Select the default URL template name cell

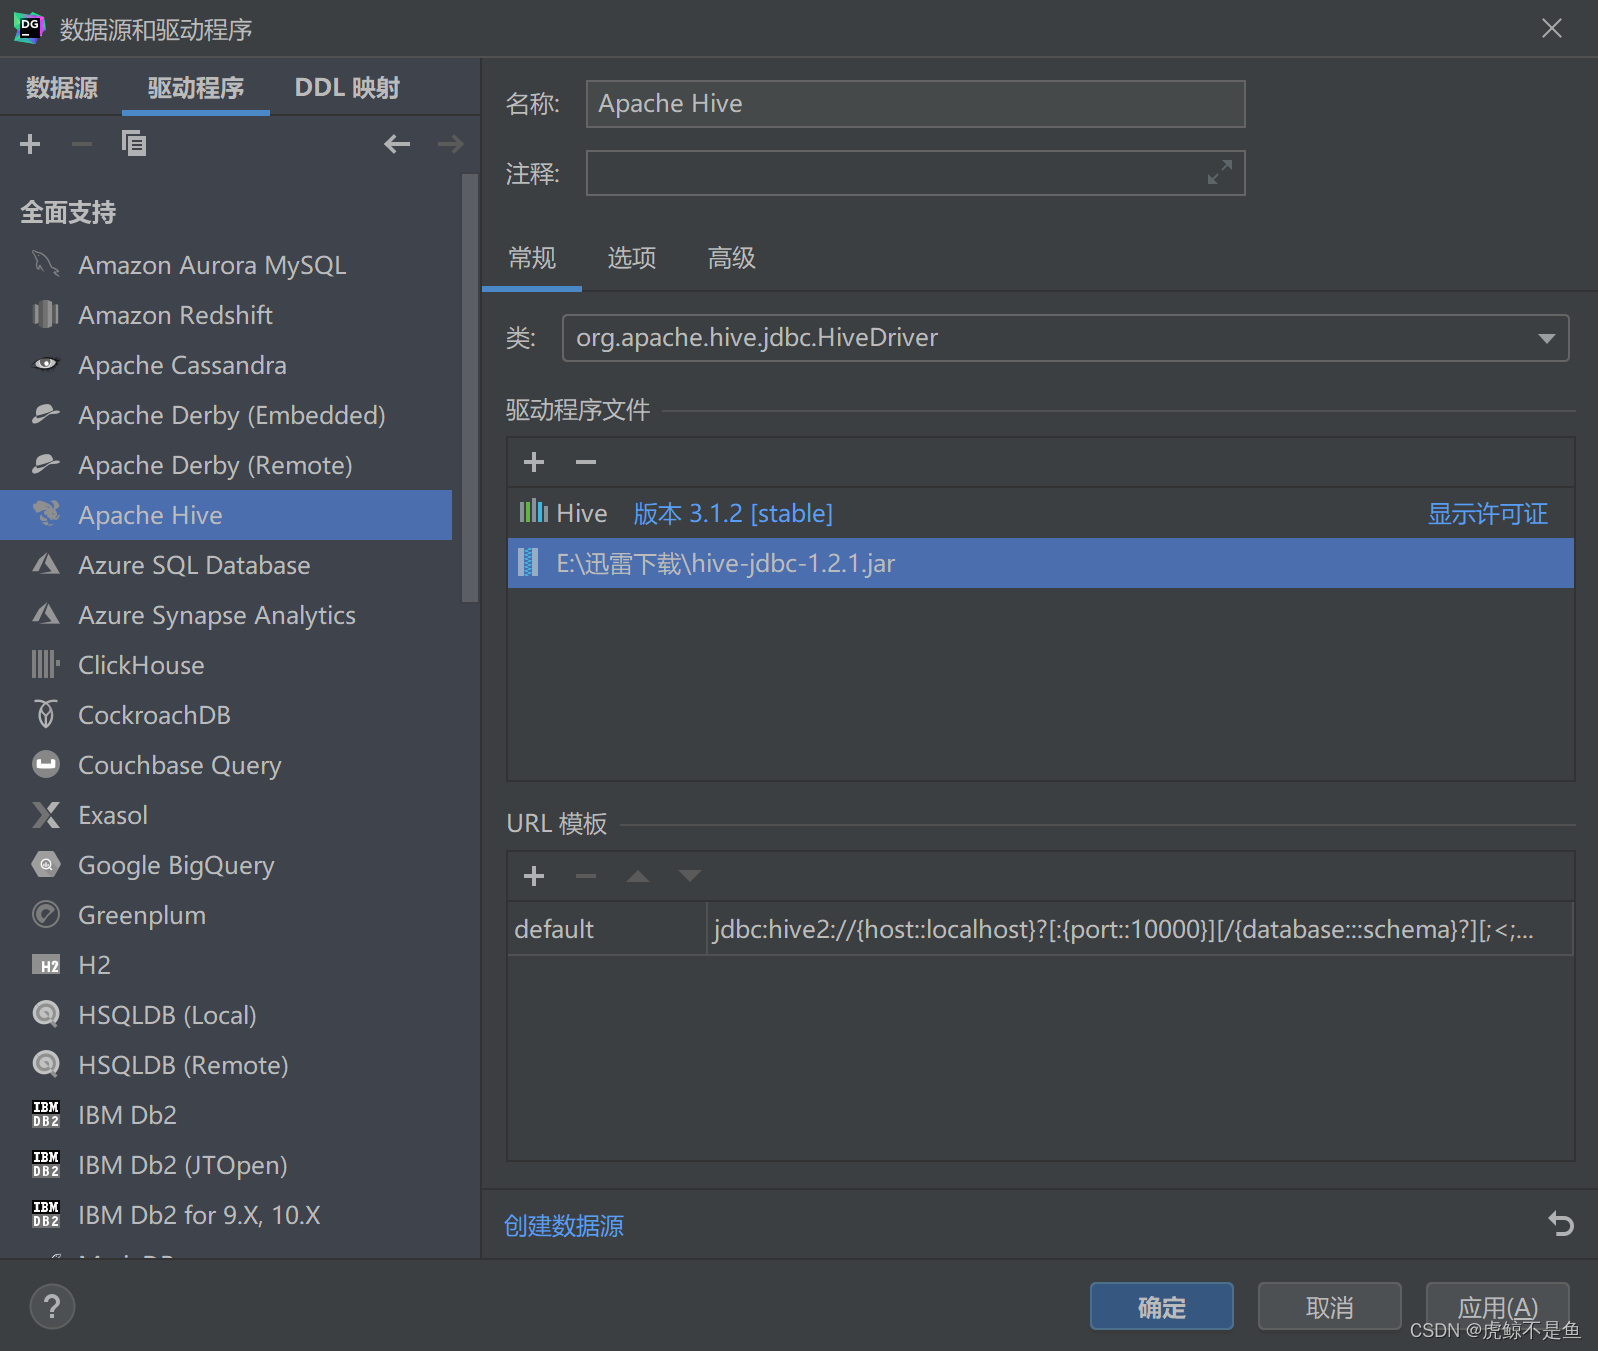606,929
